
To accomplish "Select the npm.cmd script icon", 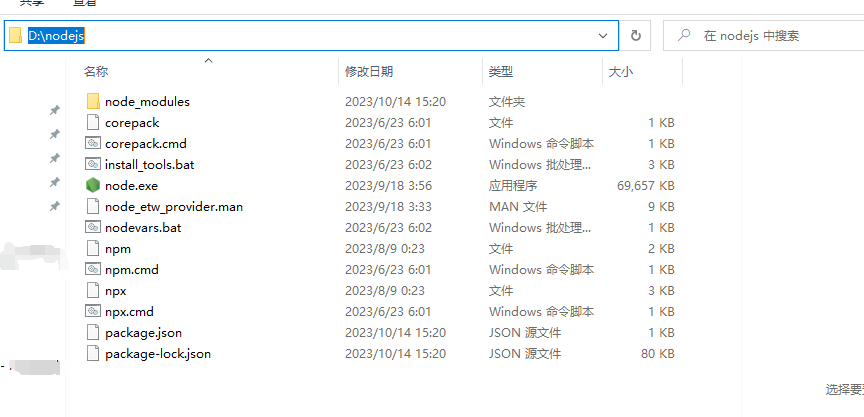I will coord(93,269).
